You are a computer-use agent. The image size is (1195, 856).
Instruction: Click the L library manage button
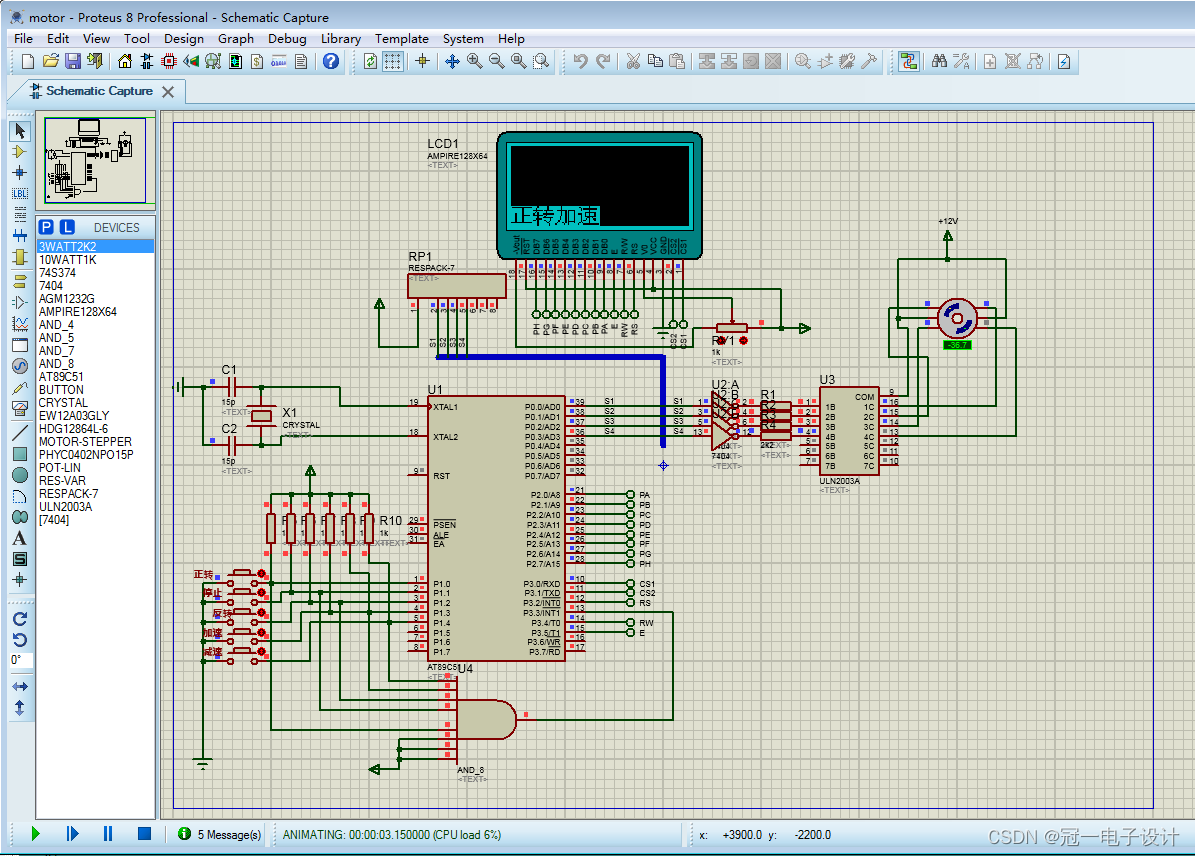coord(67,227)
